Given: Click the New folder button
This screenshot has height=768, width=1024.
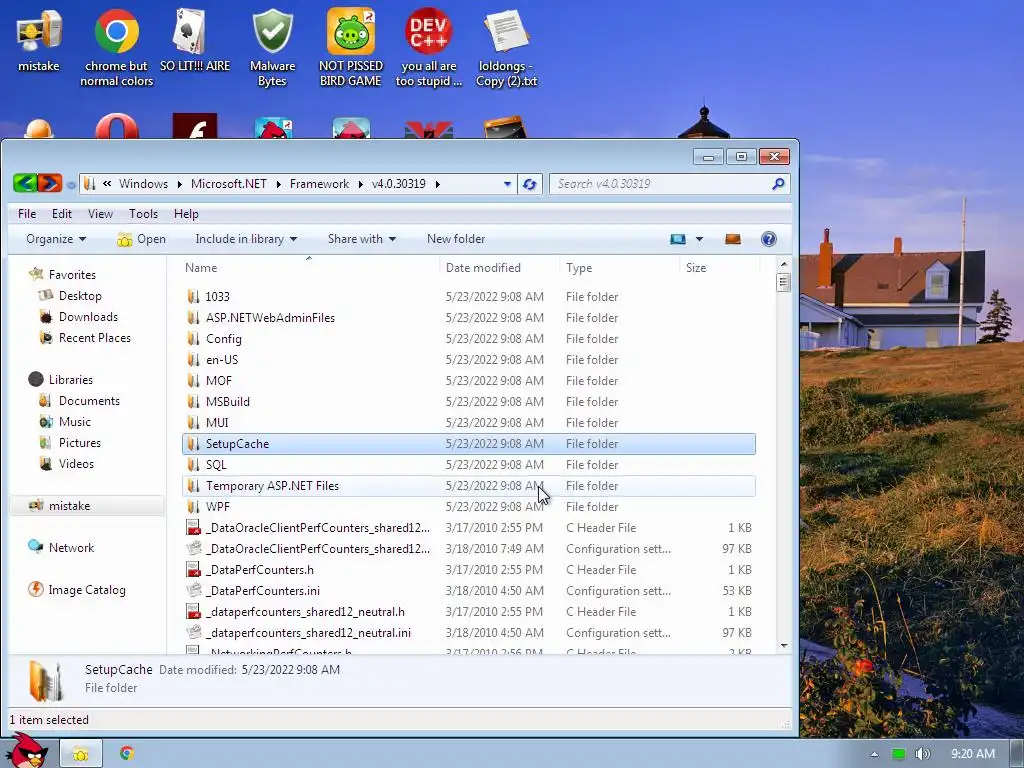Looking at the screenshot, I should (456, 239).
